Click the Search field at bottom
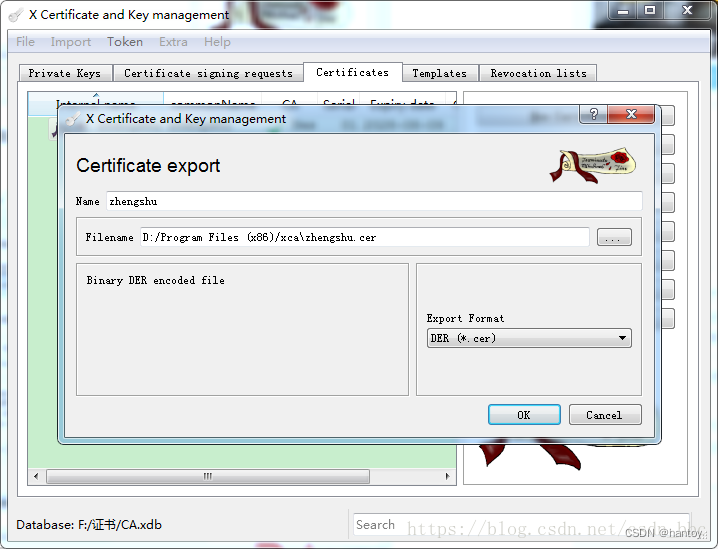The height and width of the screenshot is (549, 718). click(x=521, y=525)
